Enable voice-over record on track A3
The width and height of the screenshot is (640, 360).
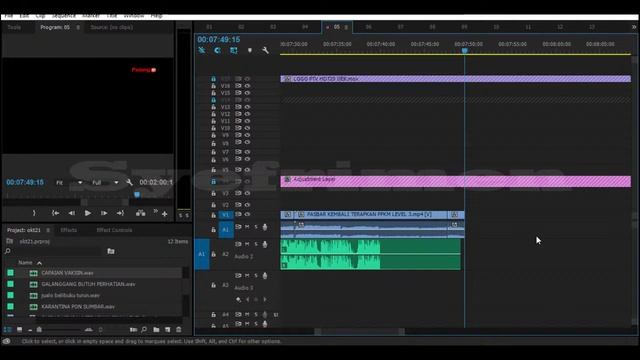point(265,276)
